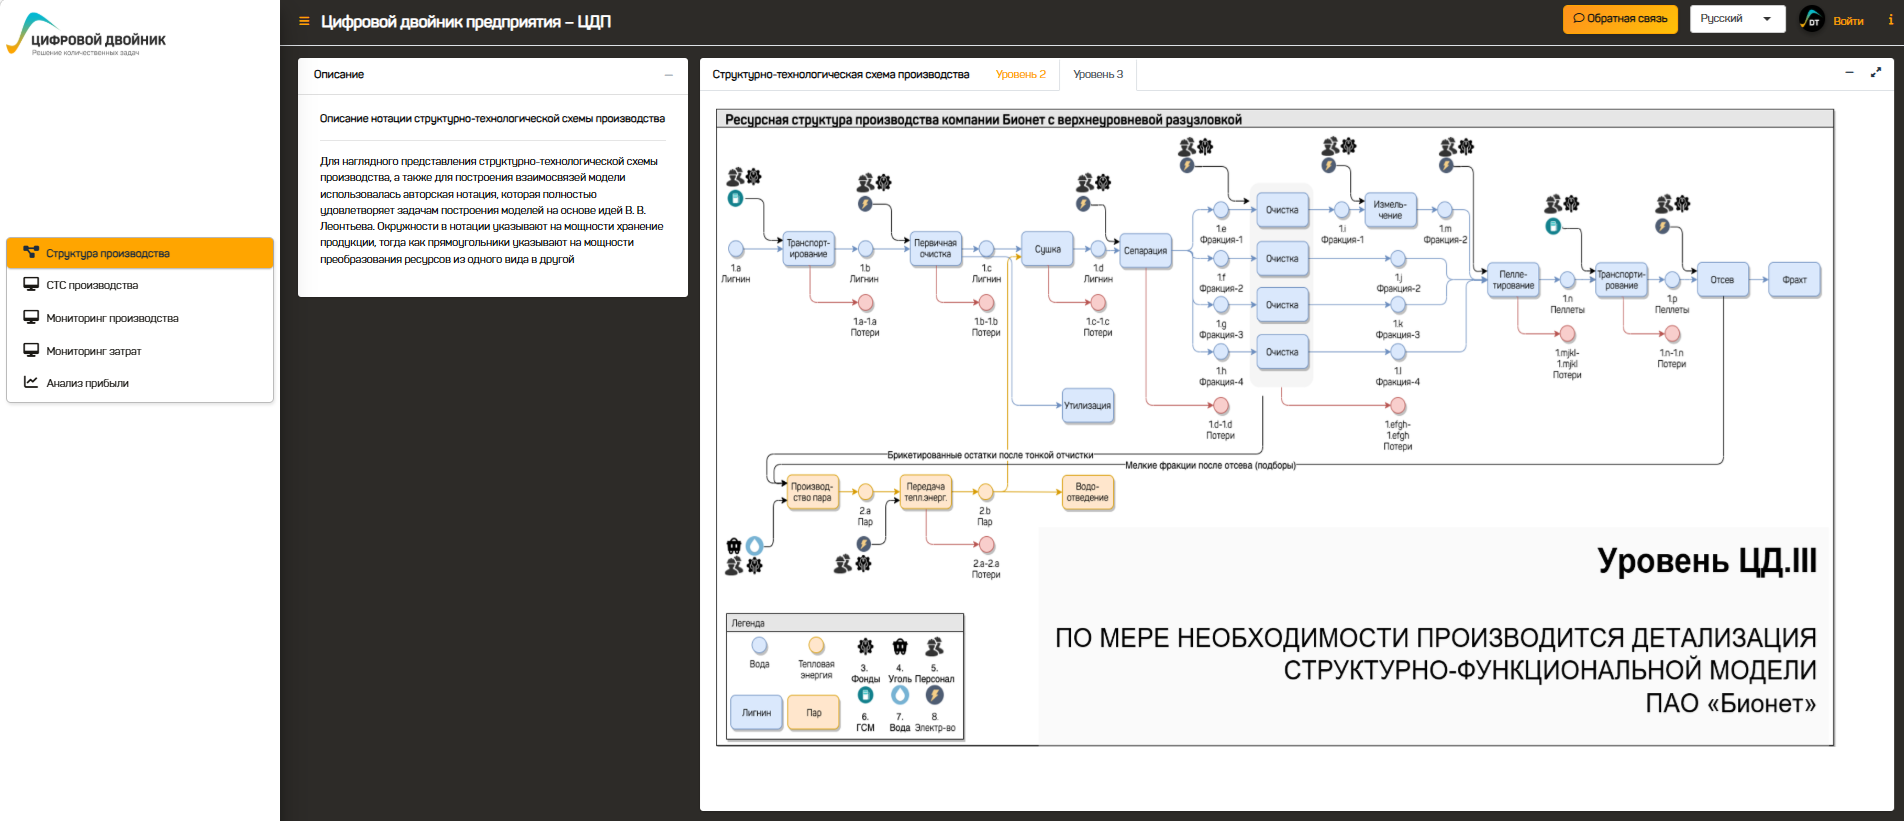Open the Русский language dropdown

(1737, 19)
